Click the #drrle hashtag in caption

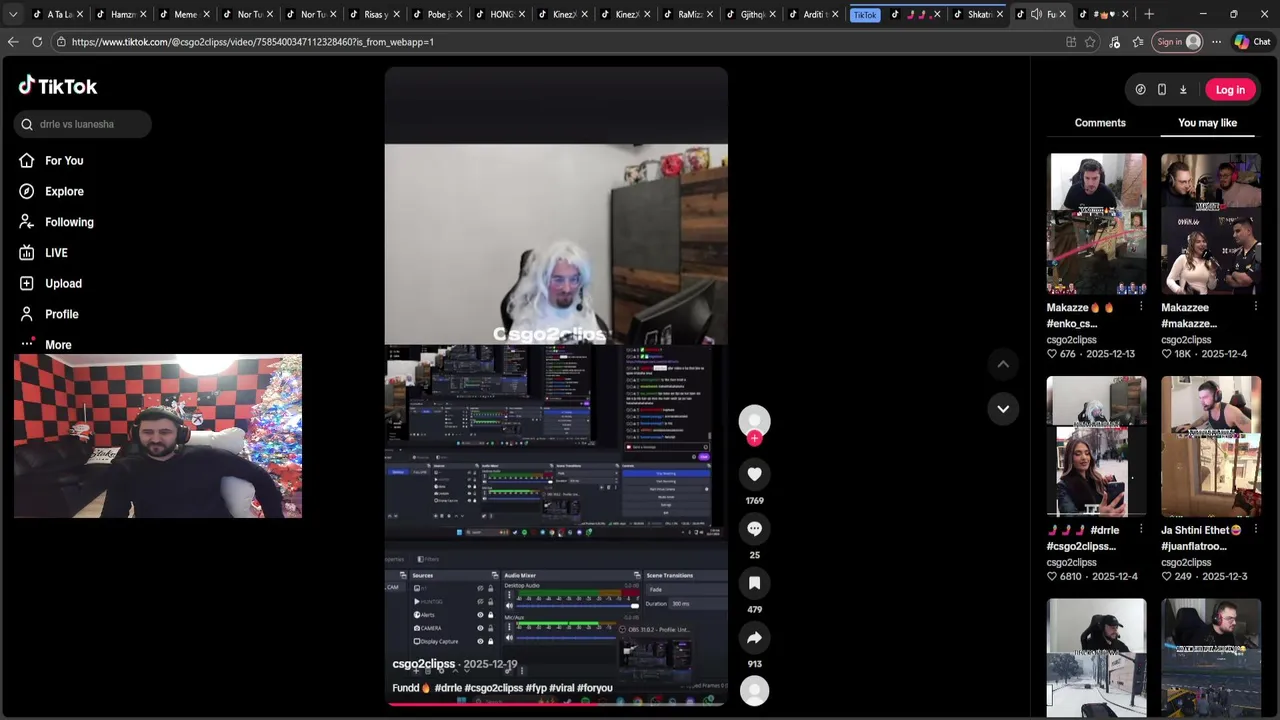tap(448, 688)
